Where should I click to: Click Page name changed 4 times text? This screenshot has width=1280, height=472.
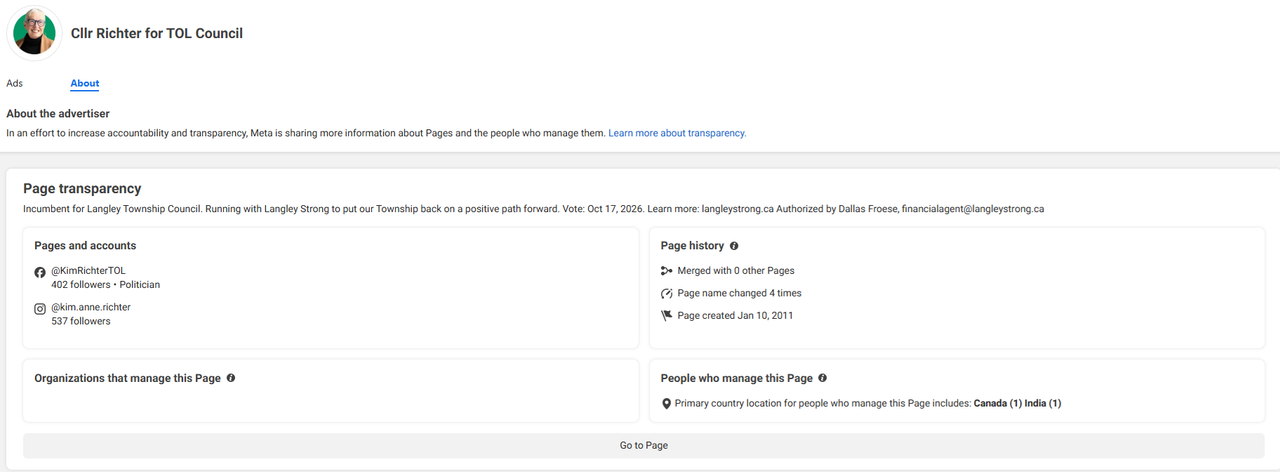tap(739, 294)
